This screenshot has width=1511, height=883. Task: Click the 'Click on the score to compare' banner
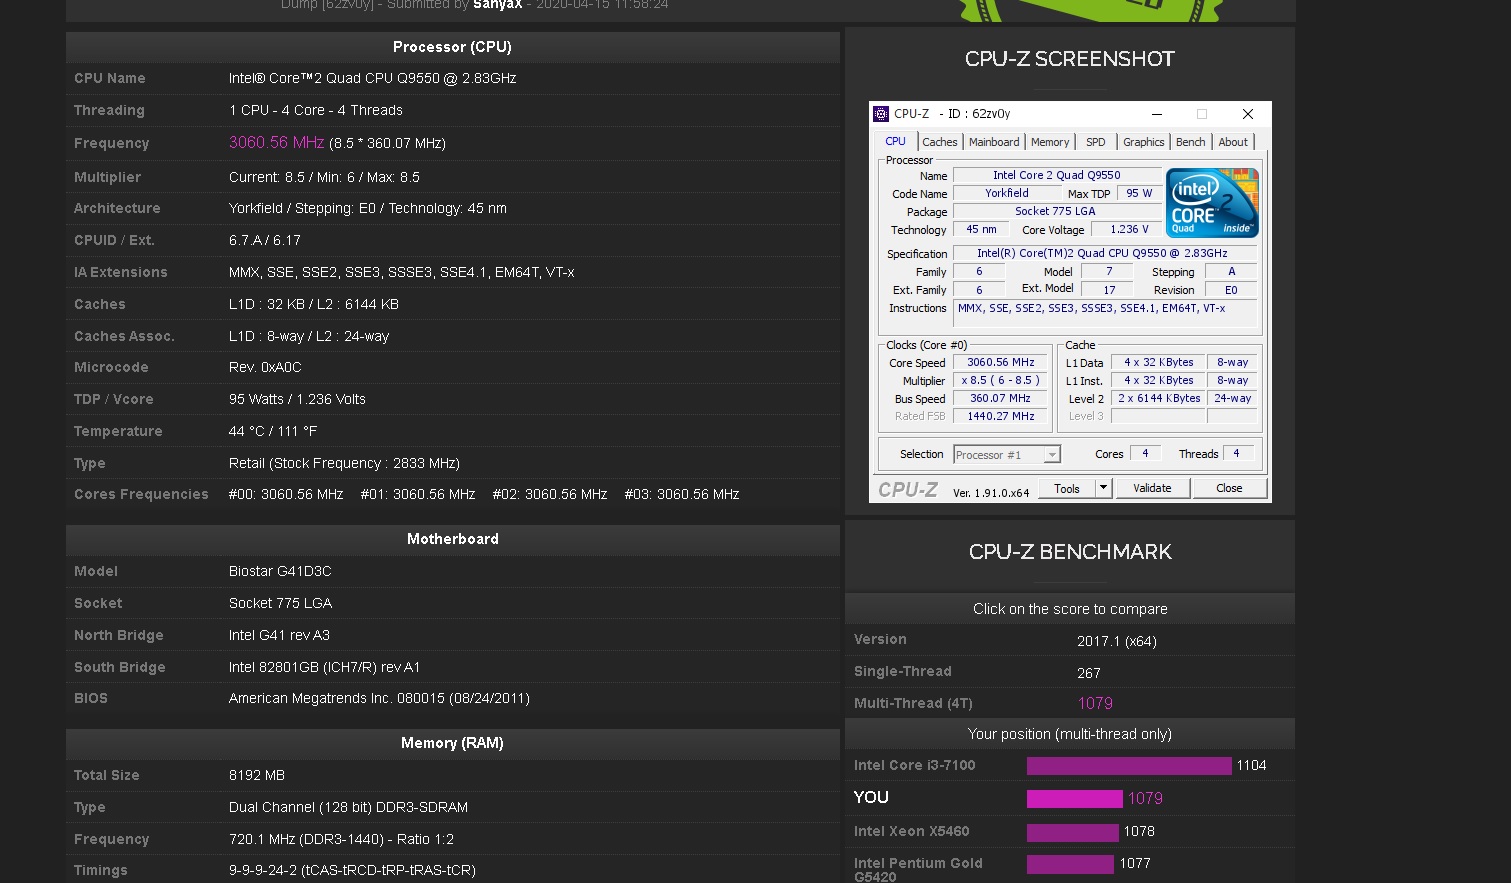coord(1070,609)
